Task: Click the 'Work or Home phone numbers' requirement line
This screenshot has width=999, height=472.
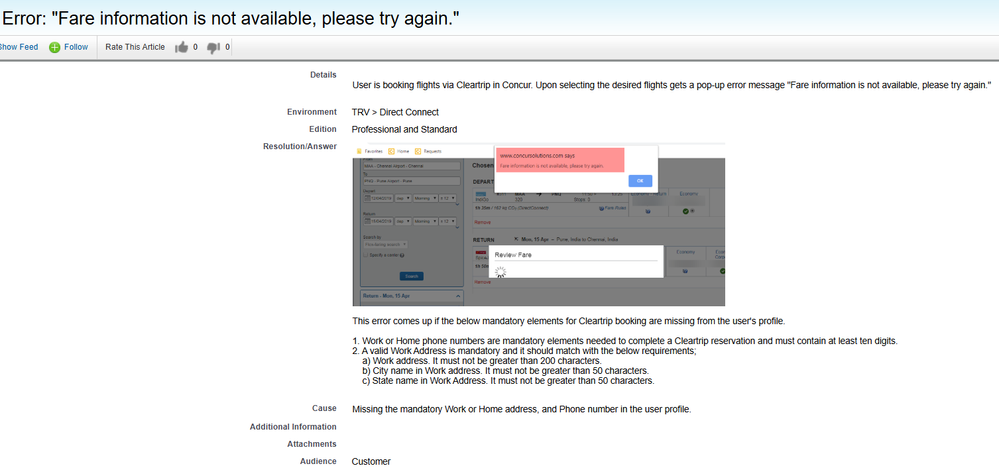Action: pos(625,341)
